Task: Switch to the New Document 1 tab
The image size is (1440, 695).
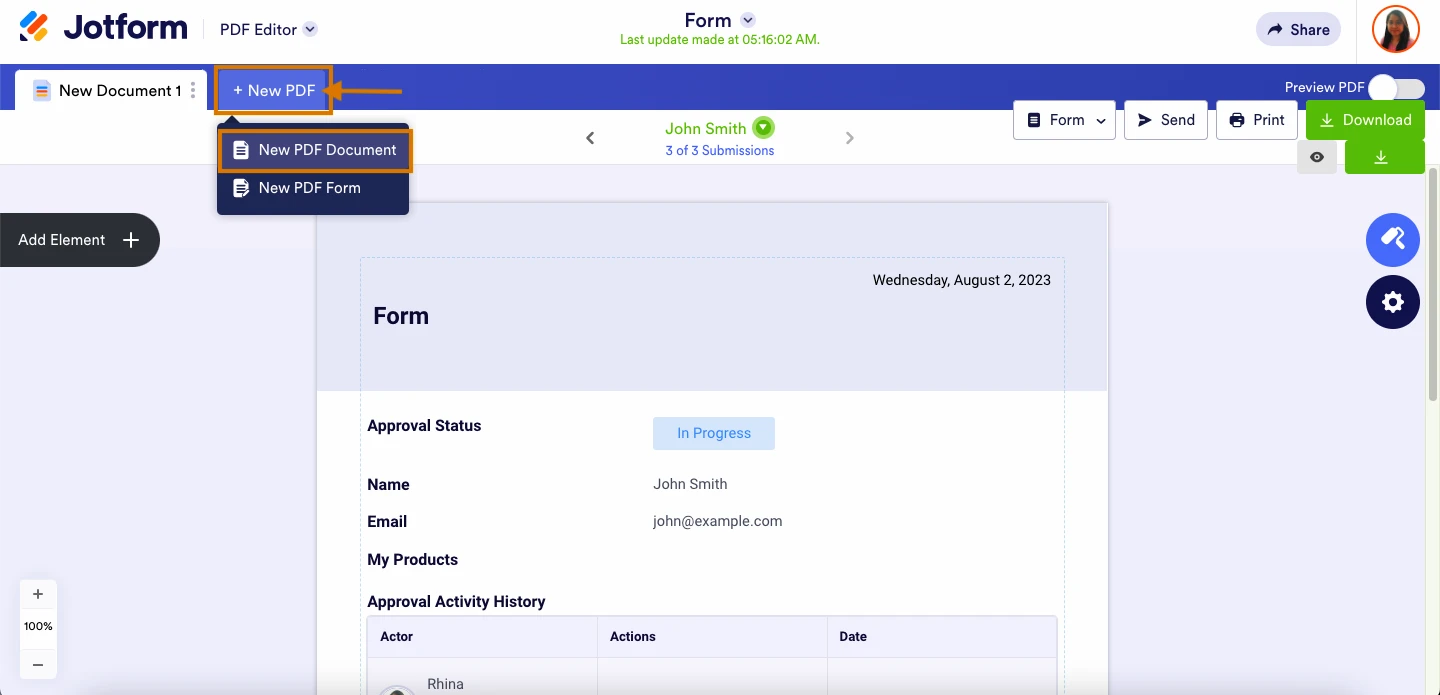Action: point(108,90)
